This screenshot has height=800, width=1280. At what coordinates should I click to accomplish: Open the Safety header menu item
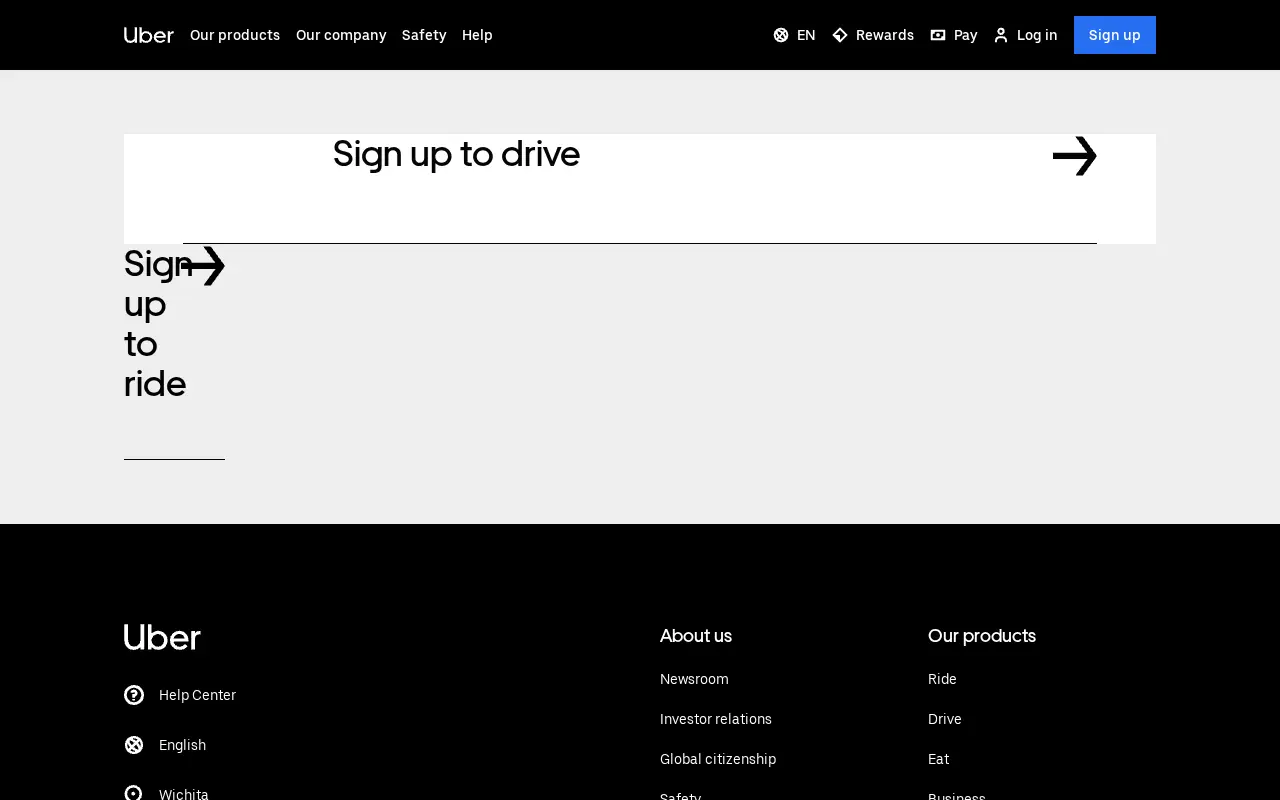point(424,35)
